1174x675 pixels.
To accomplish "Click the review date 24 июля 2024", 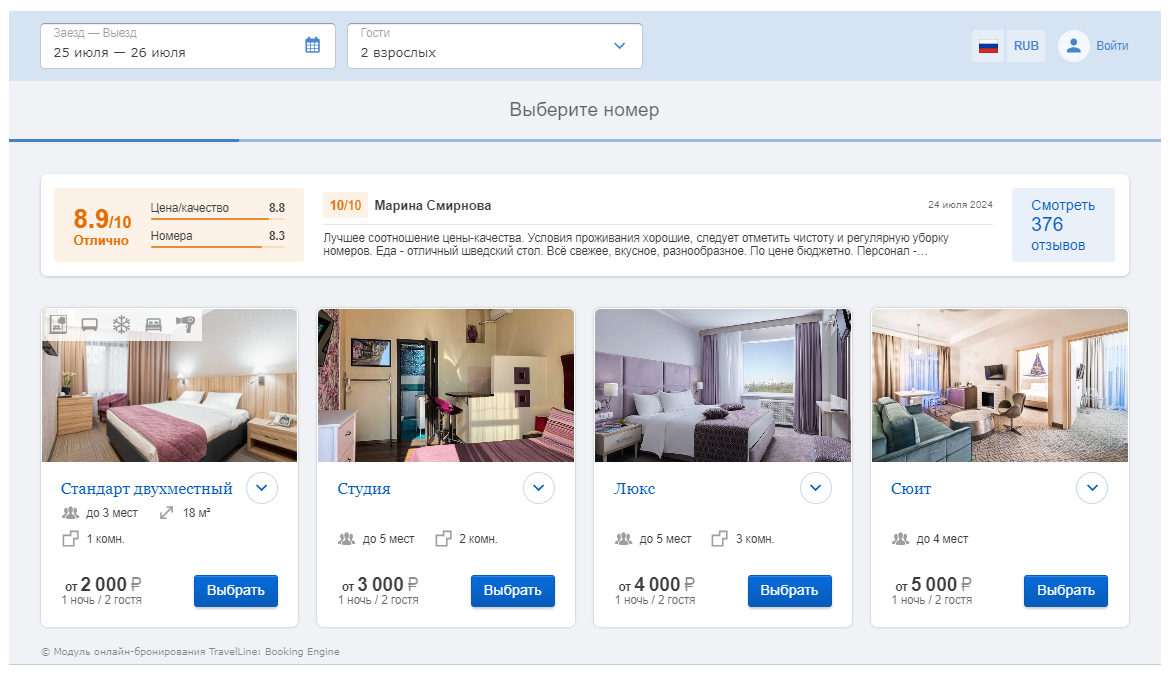I will pyautogui.click(x=960, y=204).
